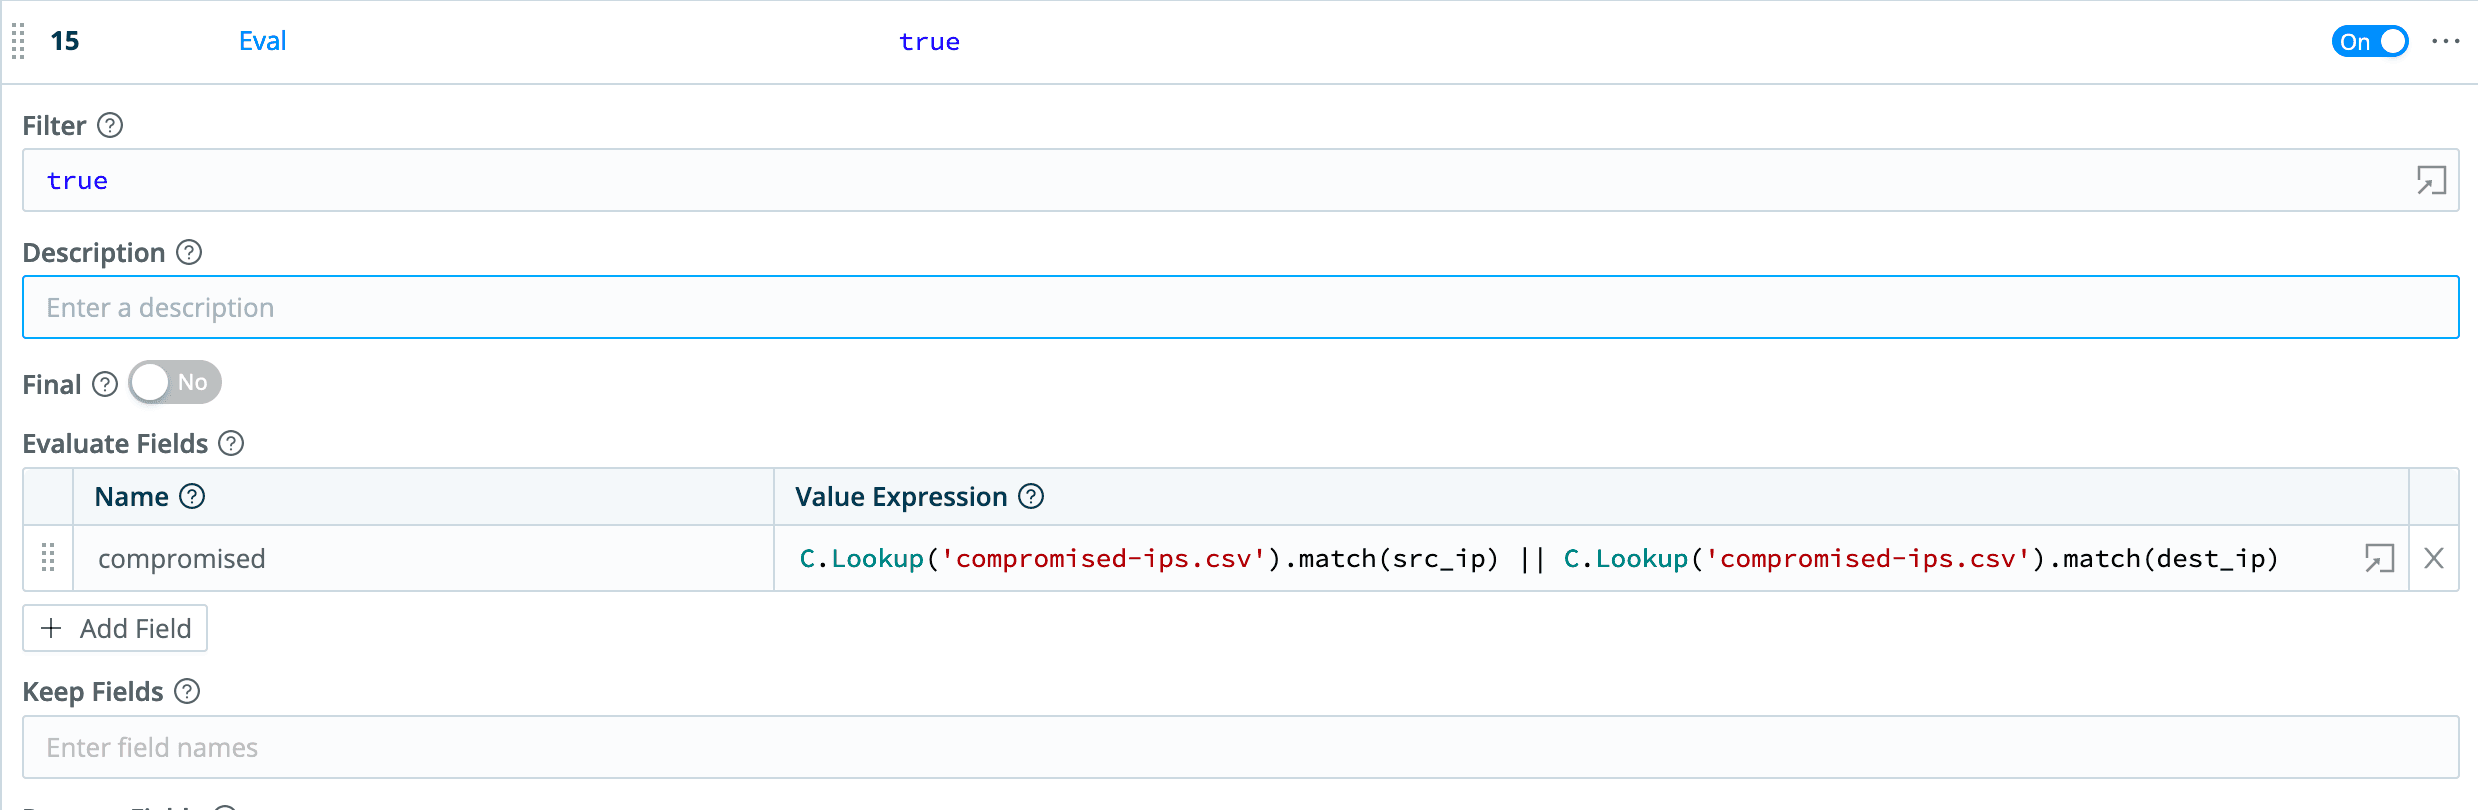Click the Keep Fields input box
Viewport: 2478px width, 810px height.
click(1240, 748)
